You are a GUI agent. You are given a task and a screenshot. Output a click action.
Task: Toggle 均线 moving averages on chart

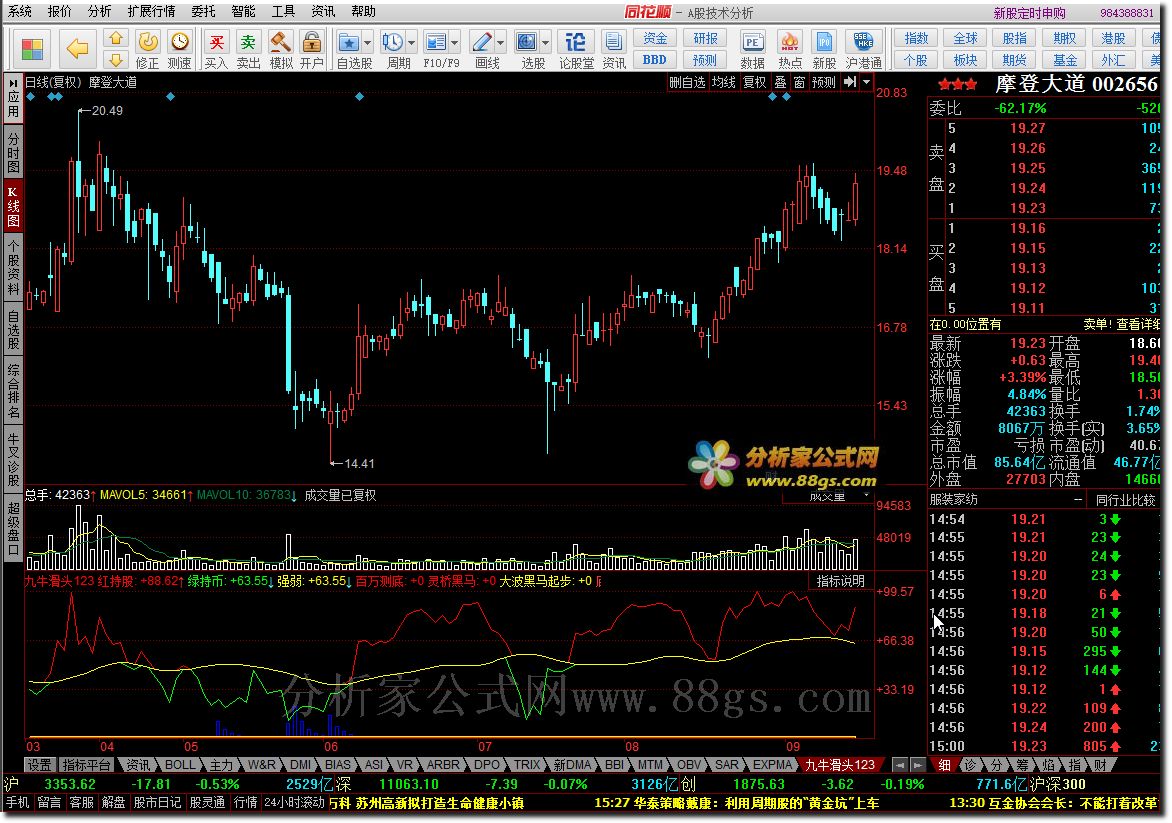tap(724, 82)
